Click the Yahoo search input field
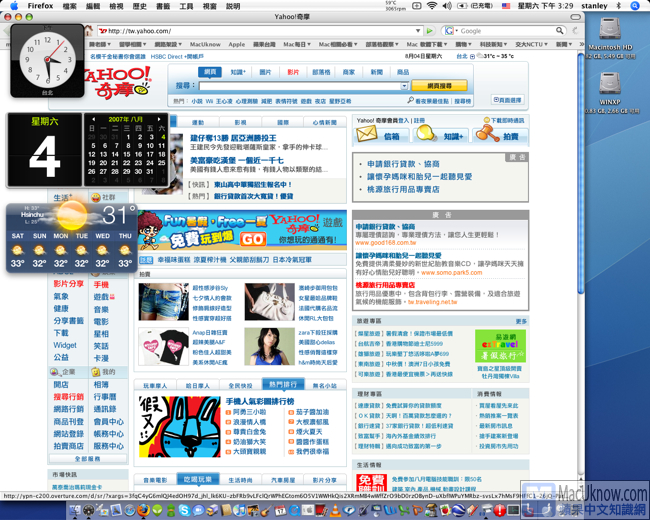The width and height of the screenshot is (650, 520). tap(304, 86)
